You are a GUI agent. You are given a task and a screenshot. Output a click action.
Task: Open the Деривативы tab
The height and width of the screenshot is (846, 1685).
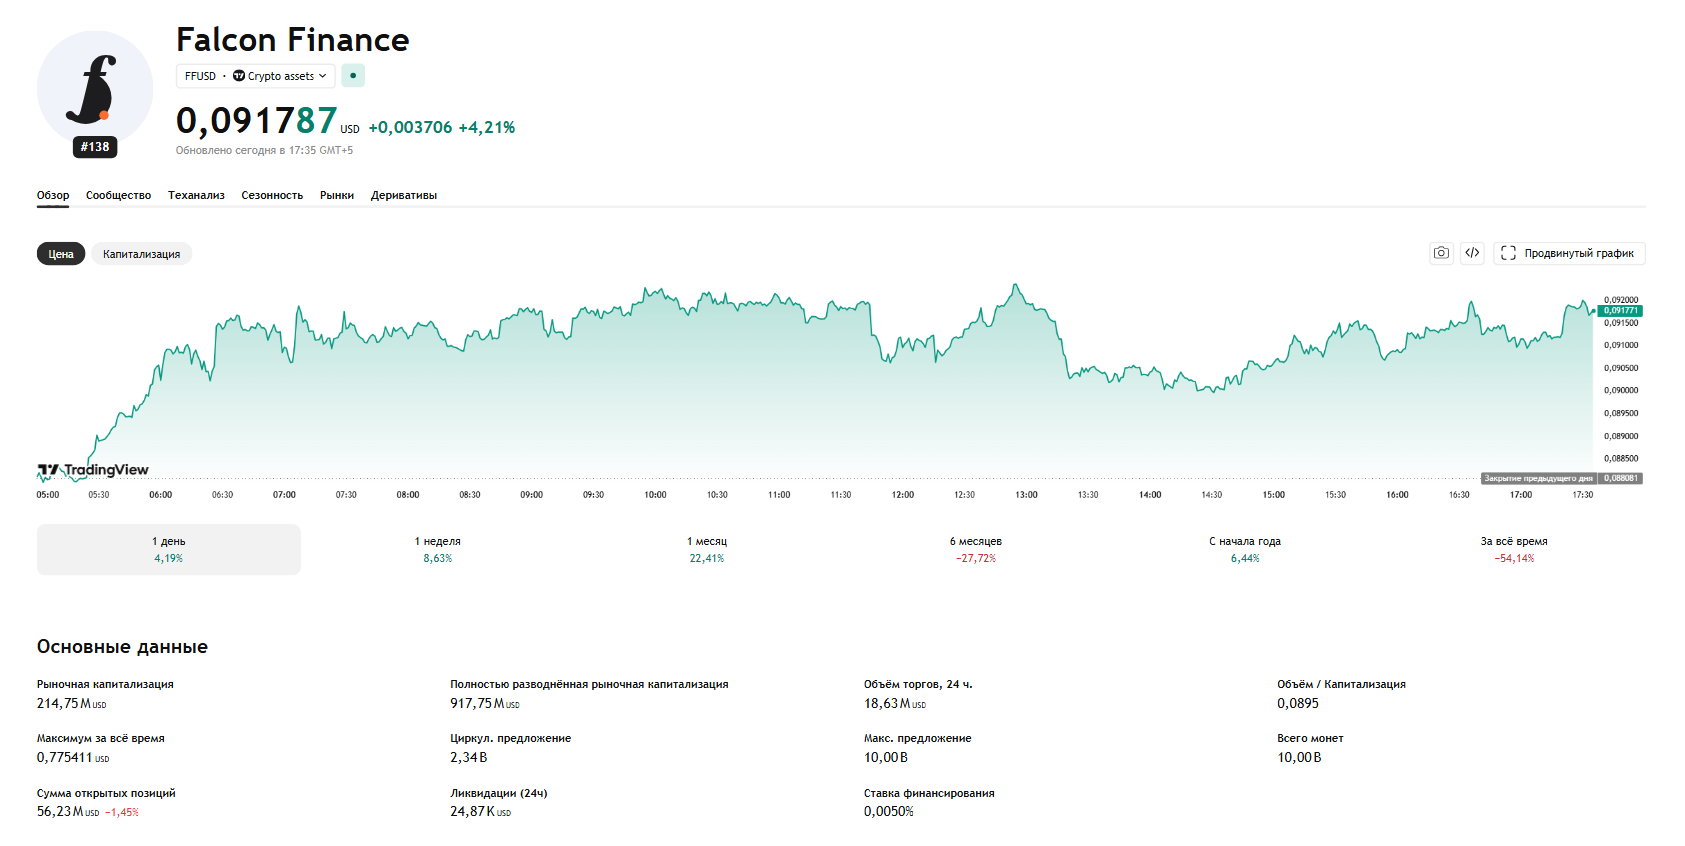[x=404, y=196]
